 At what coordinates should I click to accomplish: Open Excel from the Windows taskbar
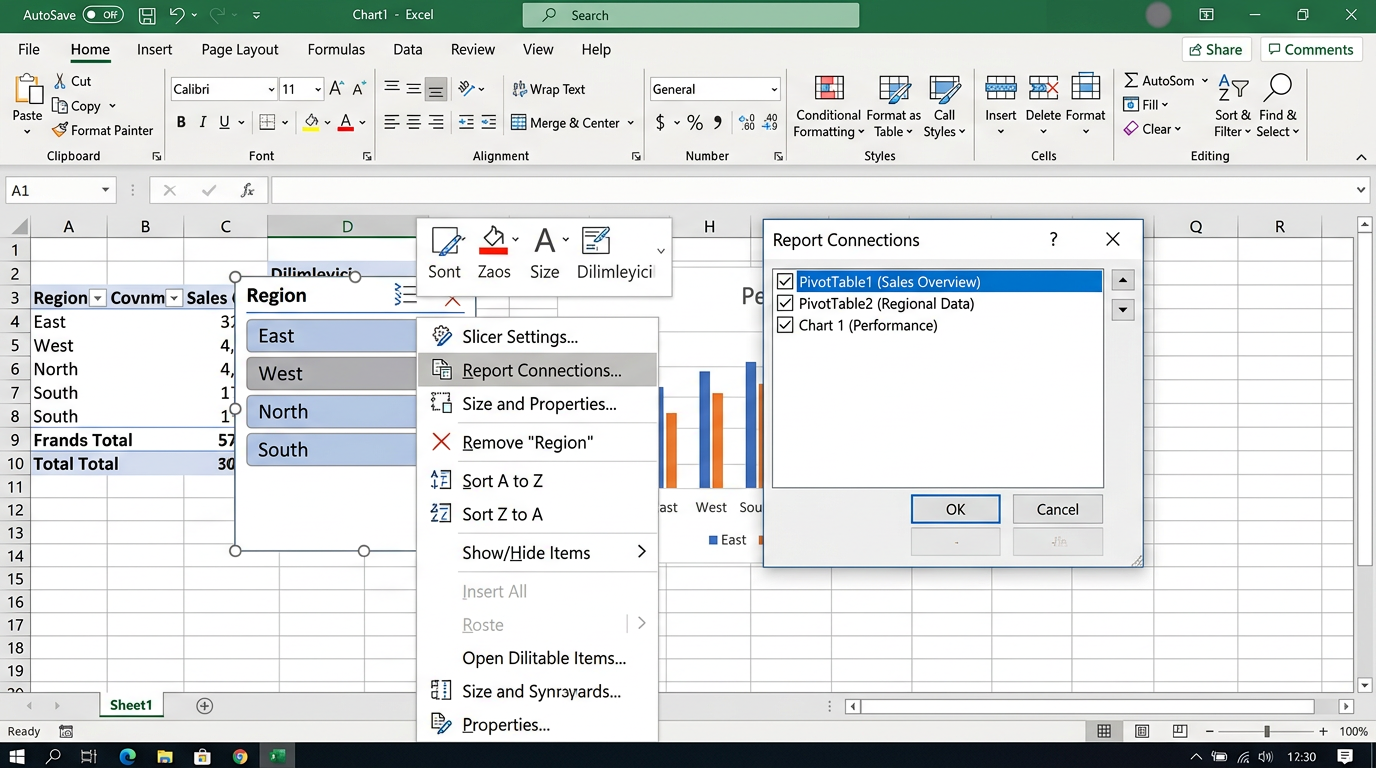pyautogui.click(x=277, y=756)
